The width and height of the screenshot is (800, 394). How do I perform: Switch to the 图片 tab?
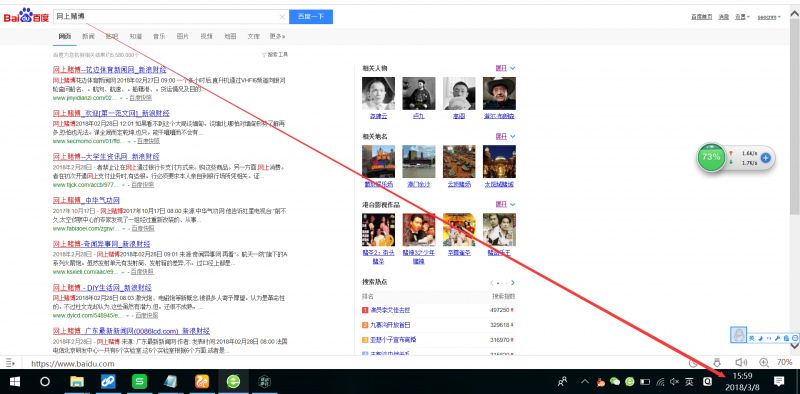point(183,36)
